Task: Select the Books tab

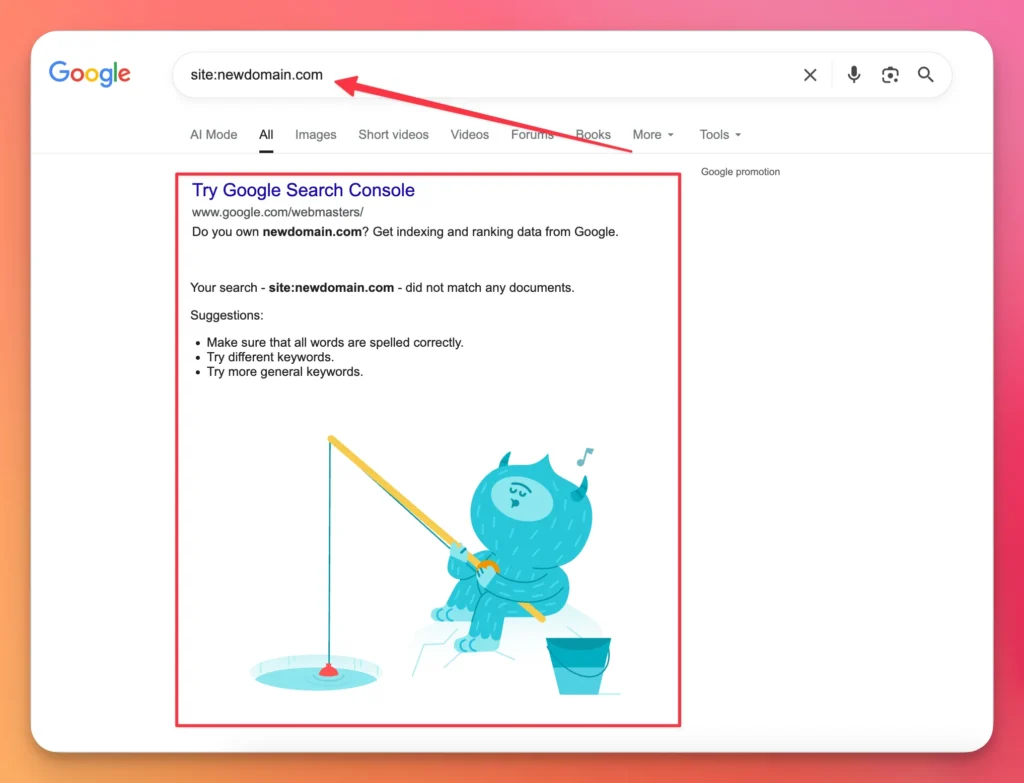Action: pyautogui.click(x=593, y=134)
